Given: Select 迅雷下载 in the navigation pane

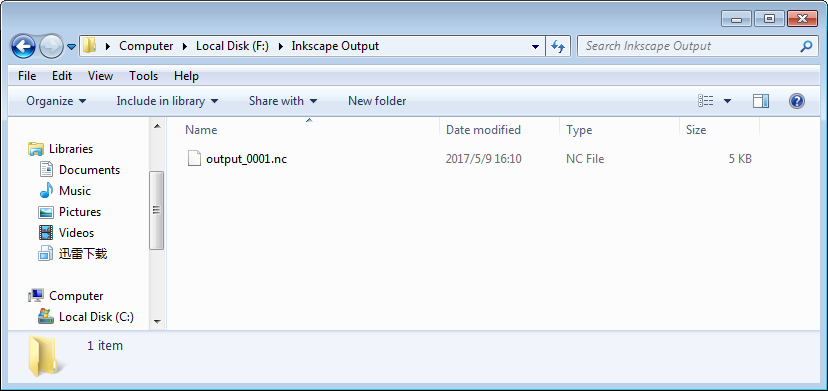Looking at the screenshot, I should (83, 254).
